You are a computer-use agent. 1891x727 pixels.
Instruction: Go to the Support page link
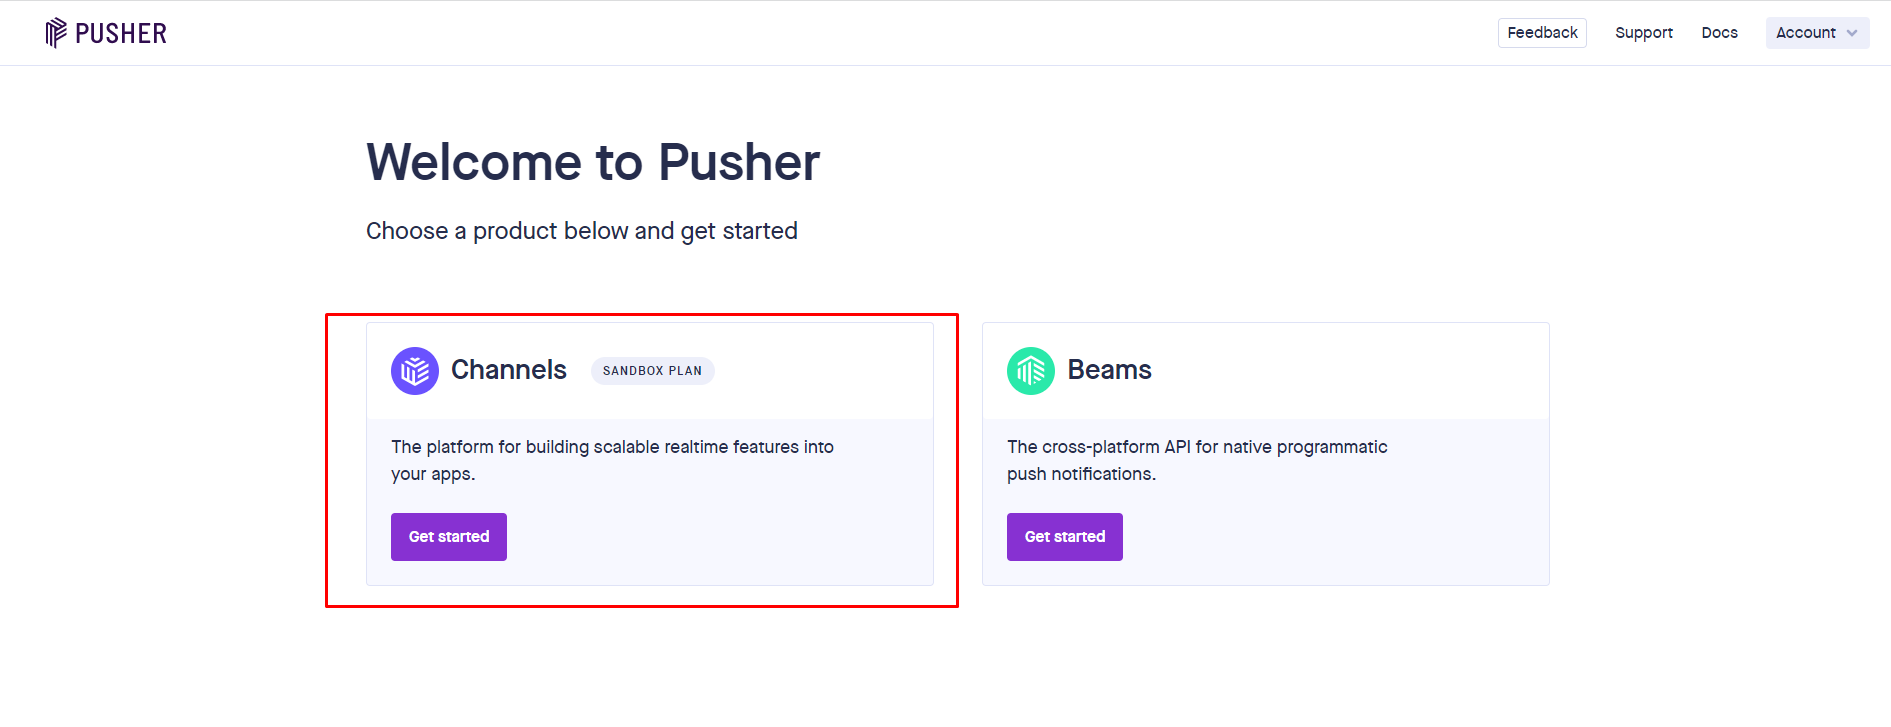(1644, 33)
